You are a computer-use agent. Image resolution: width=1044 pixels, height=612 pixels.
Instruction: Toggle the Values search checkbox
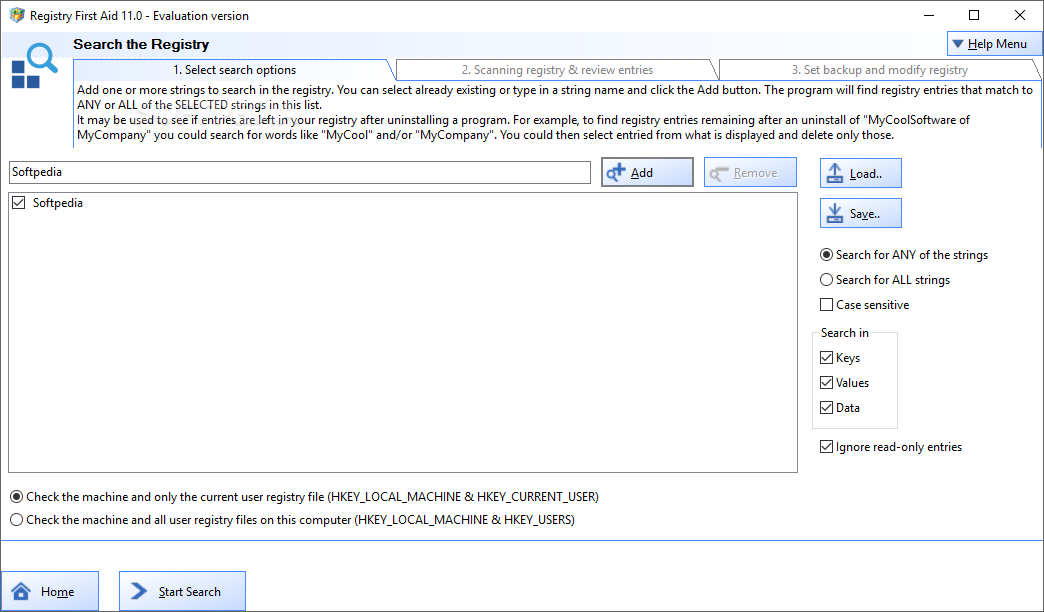(x=826, y=382)
